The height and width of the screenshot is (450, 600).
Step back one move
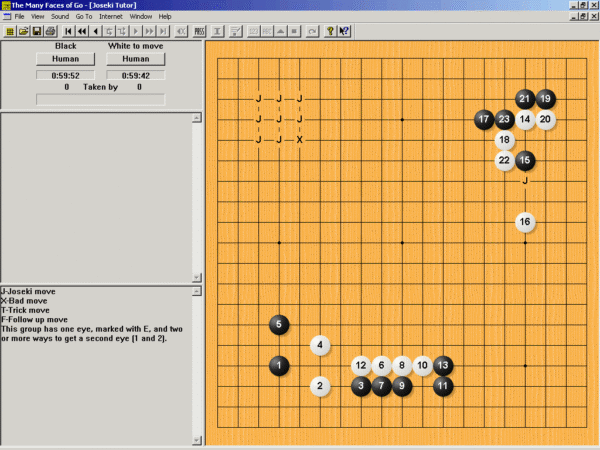96,31
